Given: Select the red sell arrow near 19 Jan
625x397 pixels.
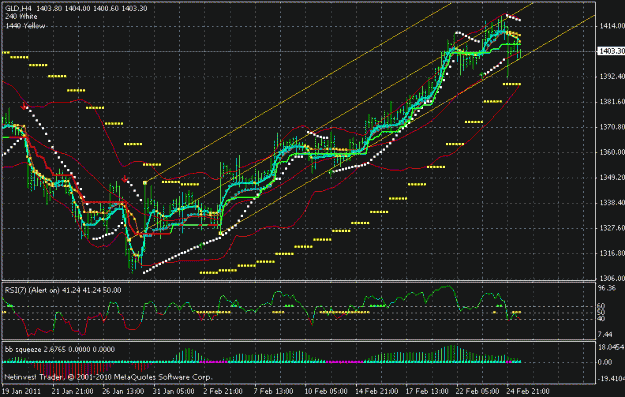Looking at the screenshot, I should coord(25,106).
